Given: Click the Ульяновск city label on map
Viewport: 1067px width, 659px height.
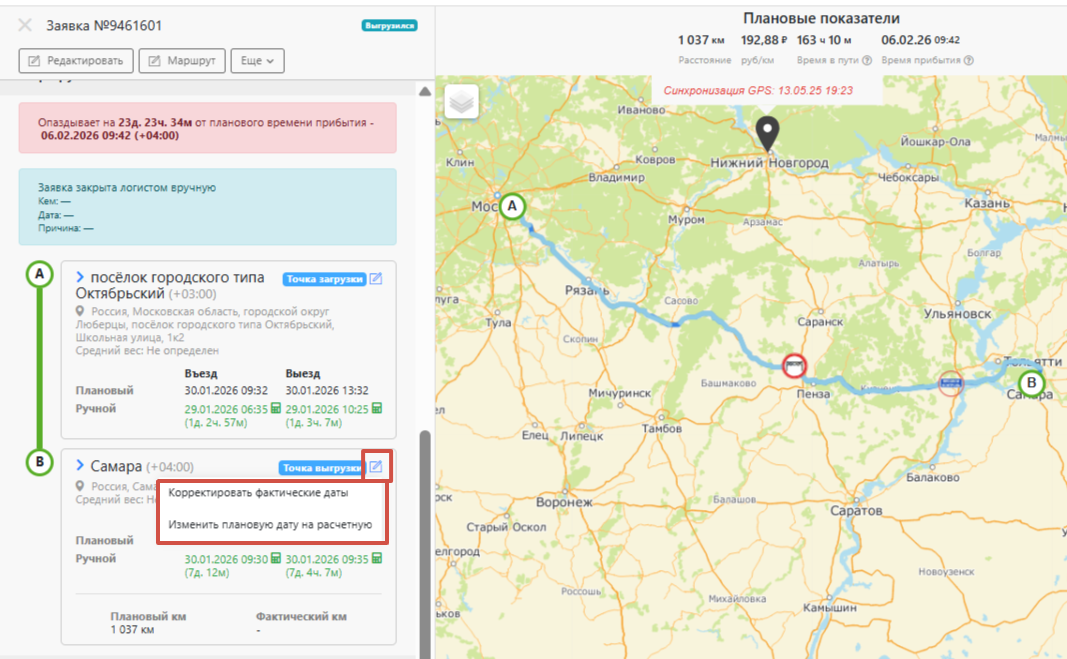Looking at the screenshot, I should click(957, 314).
